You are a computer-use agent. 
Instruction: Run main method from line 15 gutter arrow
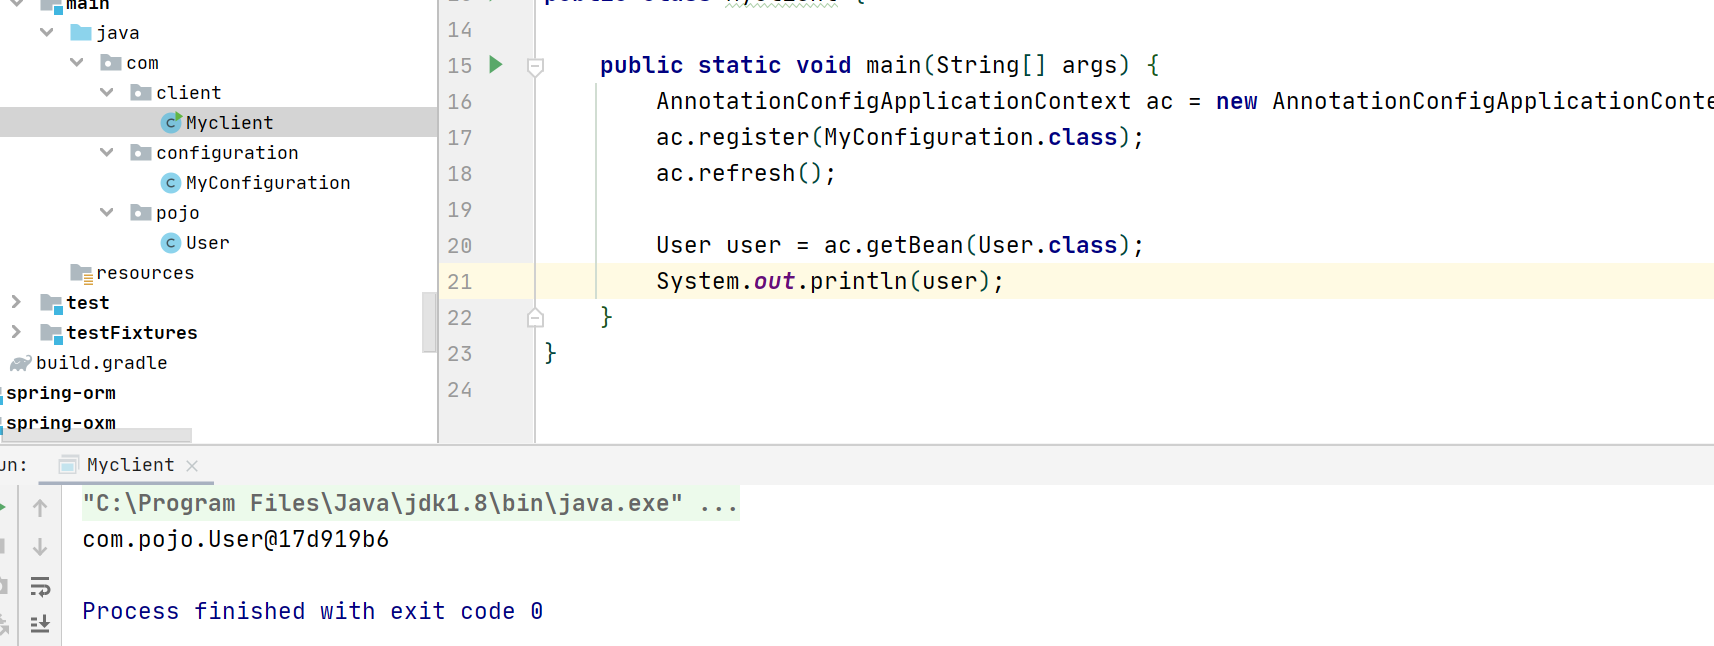tap(495, 65)
